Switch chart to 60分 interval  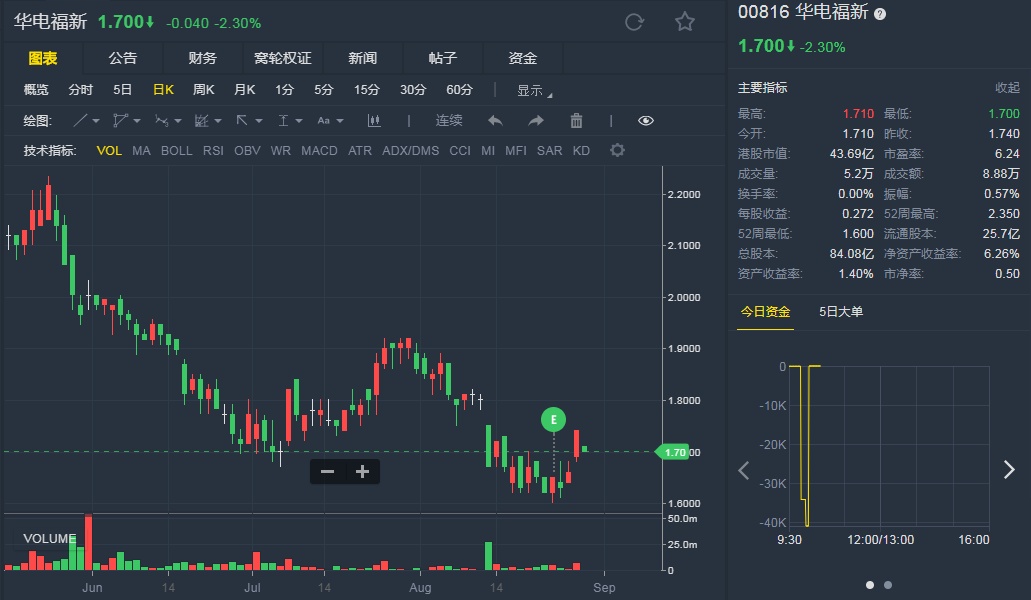click(x=459, y=89)
